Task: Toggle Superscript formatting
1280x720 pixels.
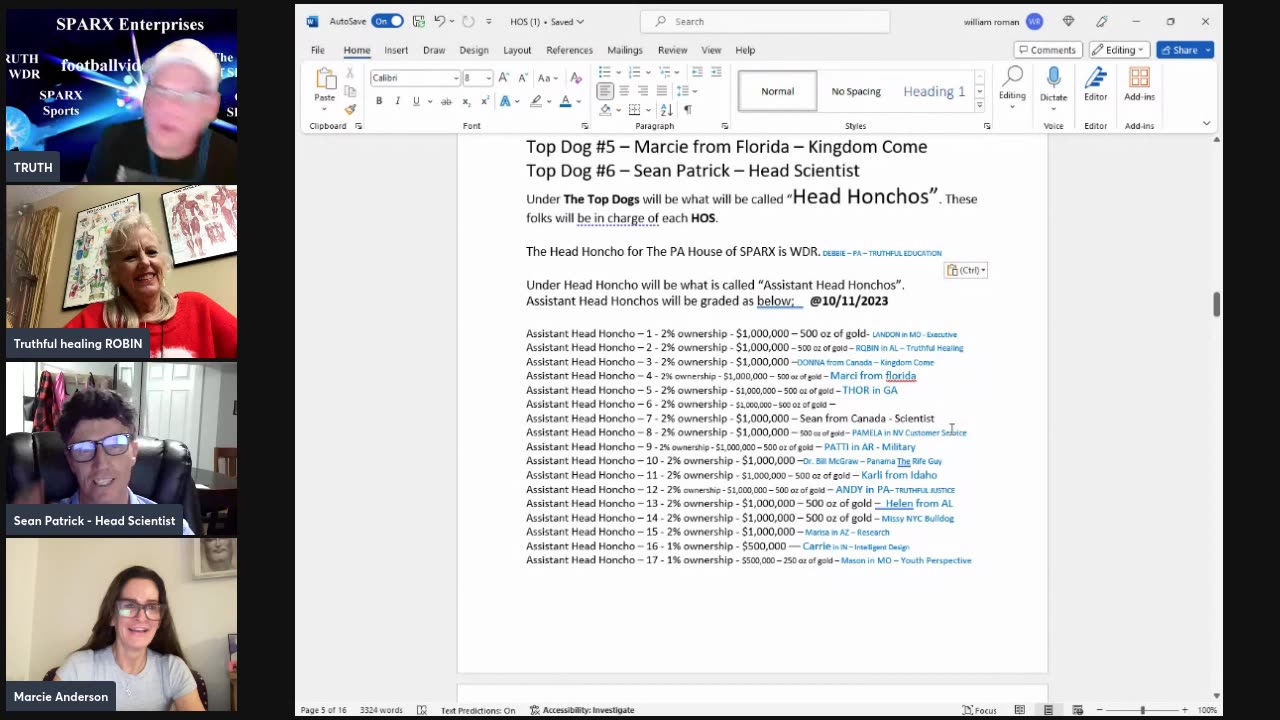Action: (x=485, y=101)
